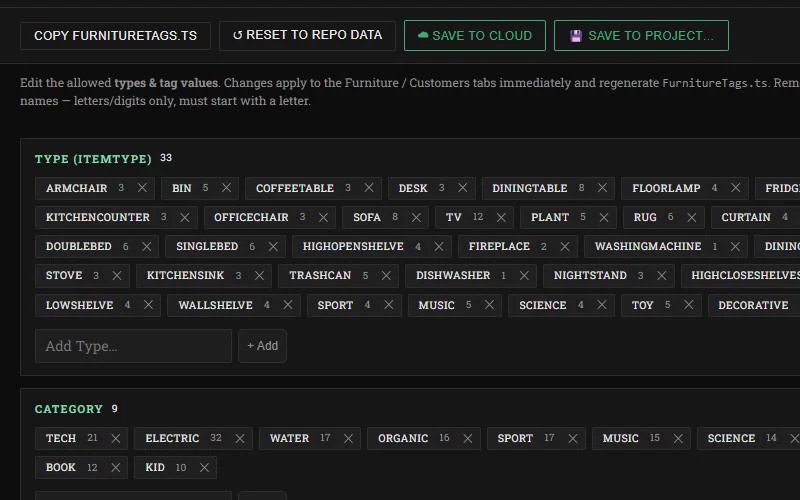The image size is (800, 500).
Task: Click X on the DISHWASHER tag
Action: 524,276
